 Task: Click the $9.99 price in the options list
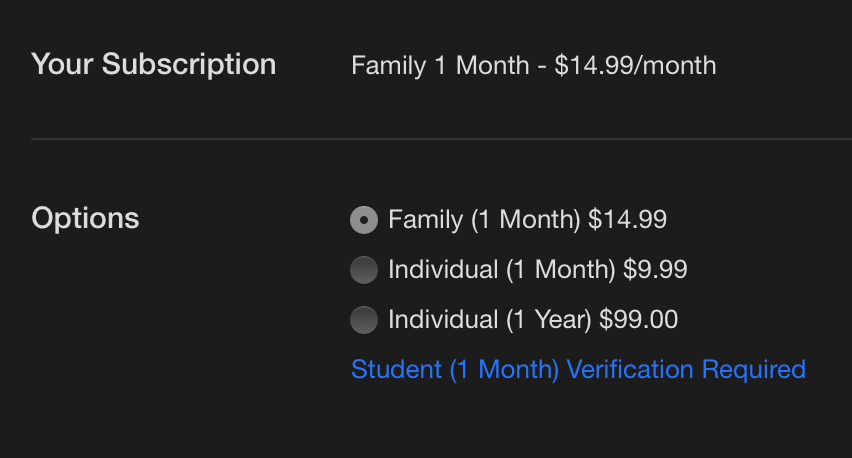pos(655,270)
